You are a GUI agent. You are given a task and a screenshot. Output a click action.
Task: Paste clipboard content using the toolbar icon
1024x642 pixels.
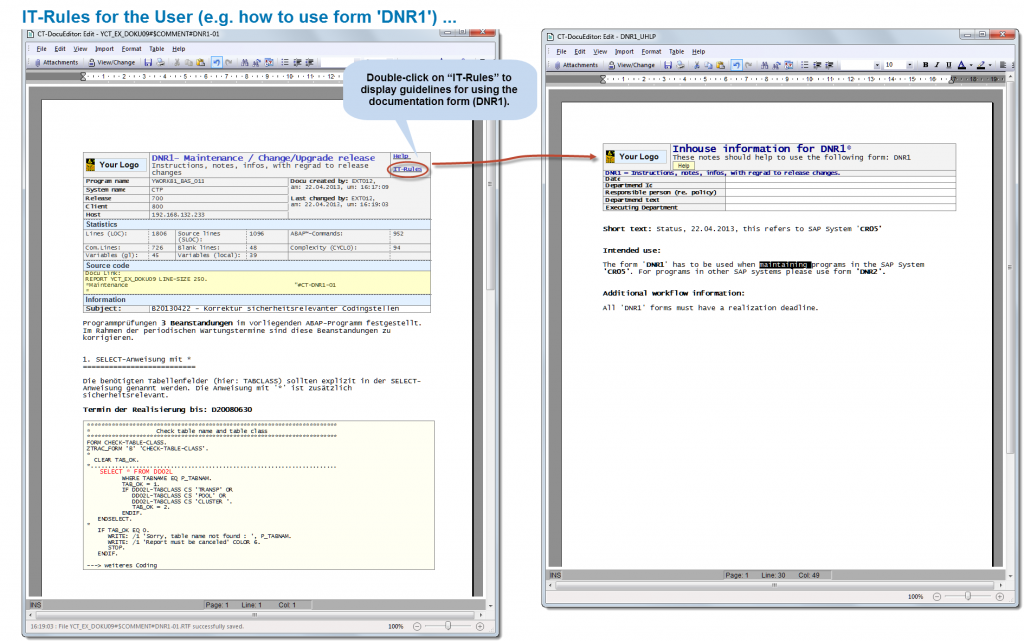tap(200, 60)
